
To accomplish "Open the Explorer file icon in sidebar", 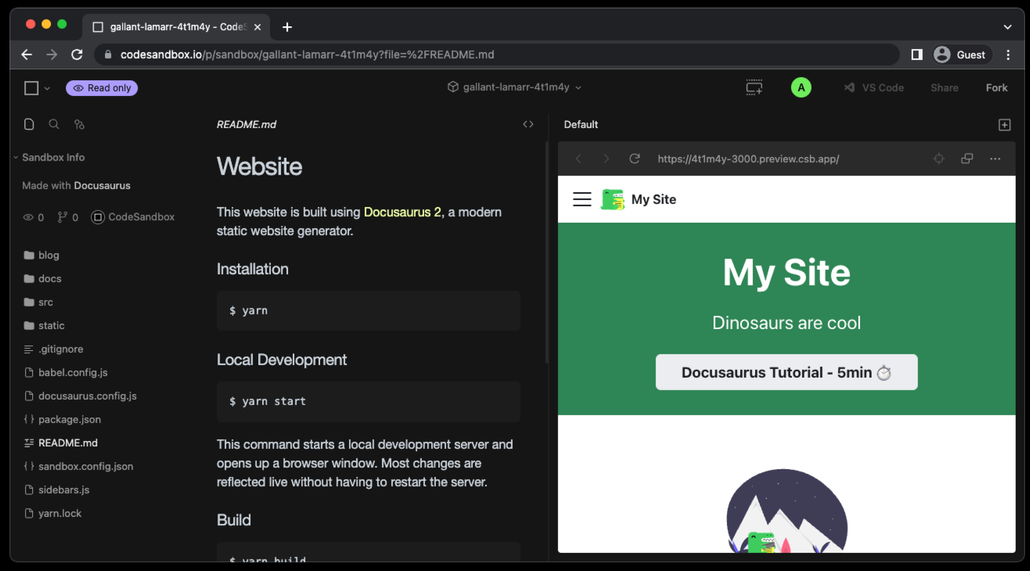I will 29,125.
